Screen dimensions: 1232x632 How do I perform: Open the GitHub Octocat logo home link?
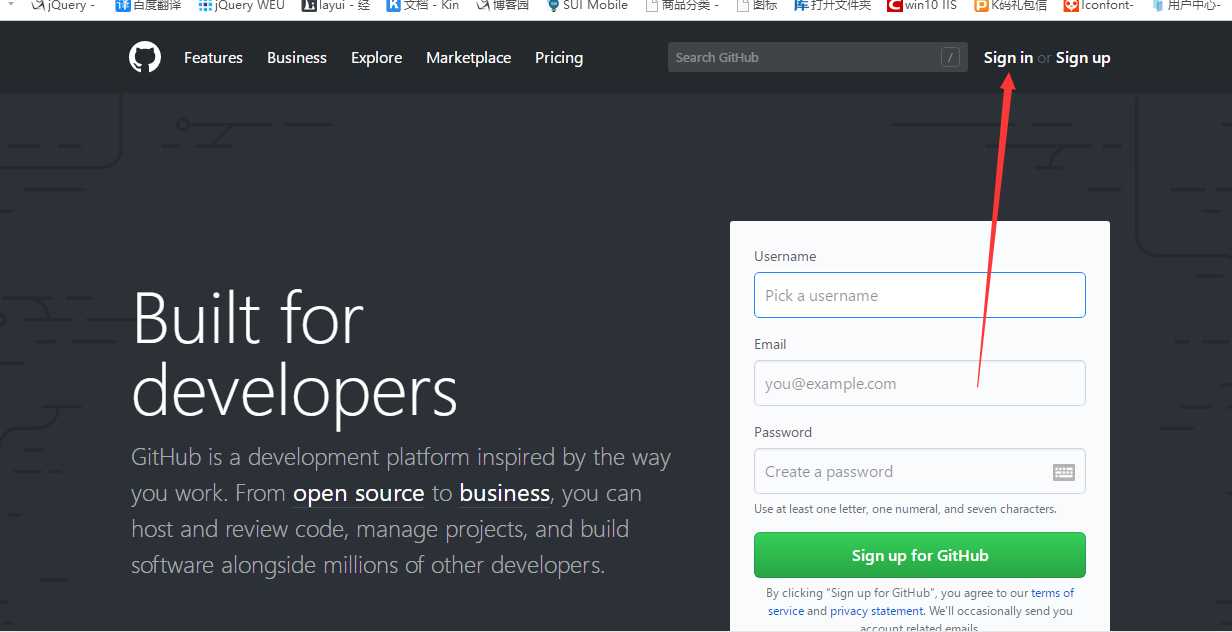point(145,57)
